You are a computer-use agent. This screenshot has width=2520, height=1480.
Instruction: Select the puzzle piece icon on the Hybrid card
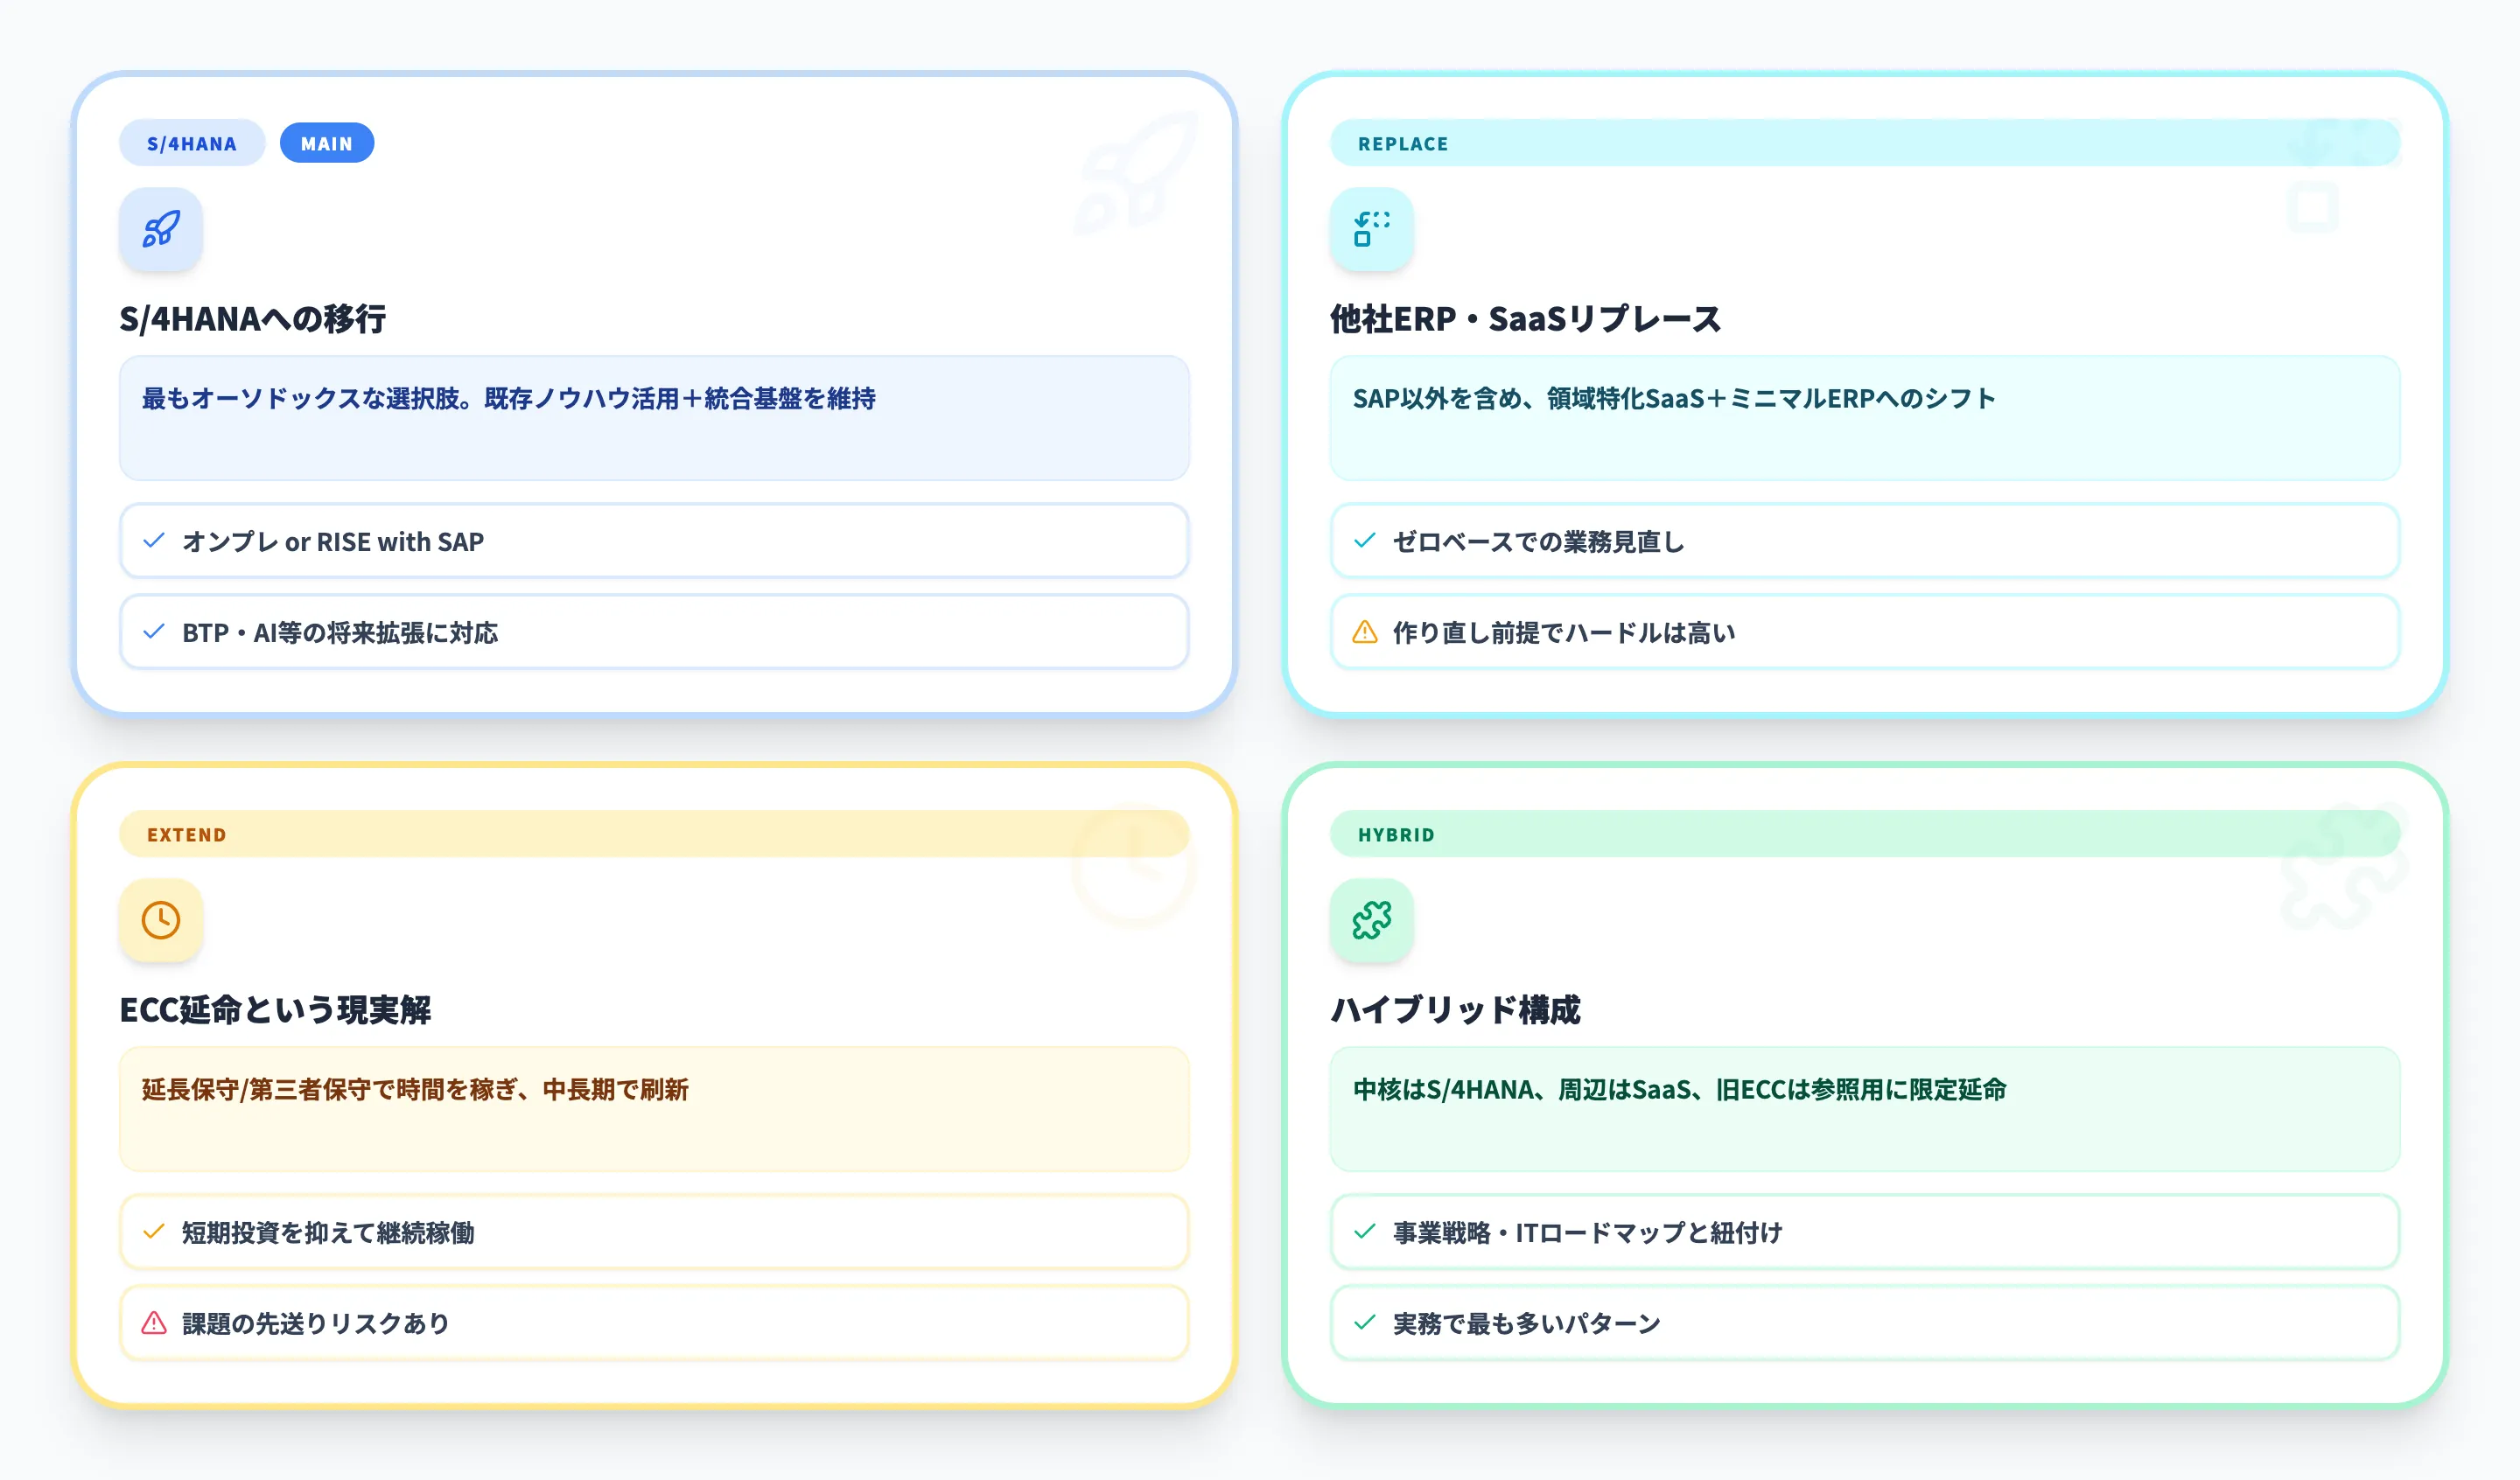pyautogui.click(x=1372, y=921)
